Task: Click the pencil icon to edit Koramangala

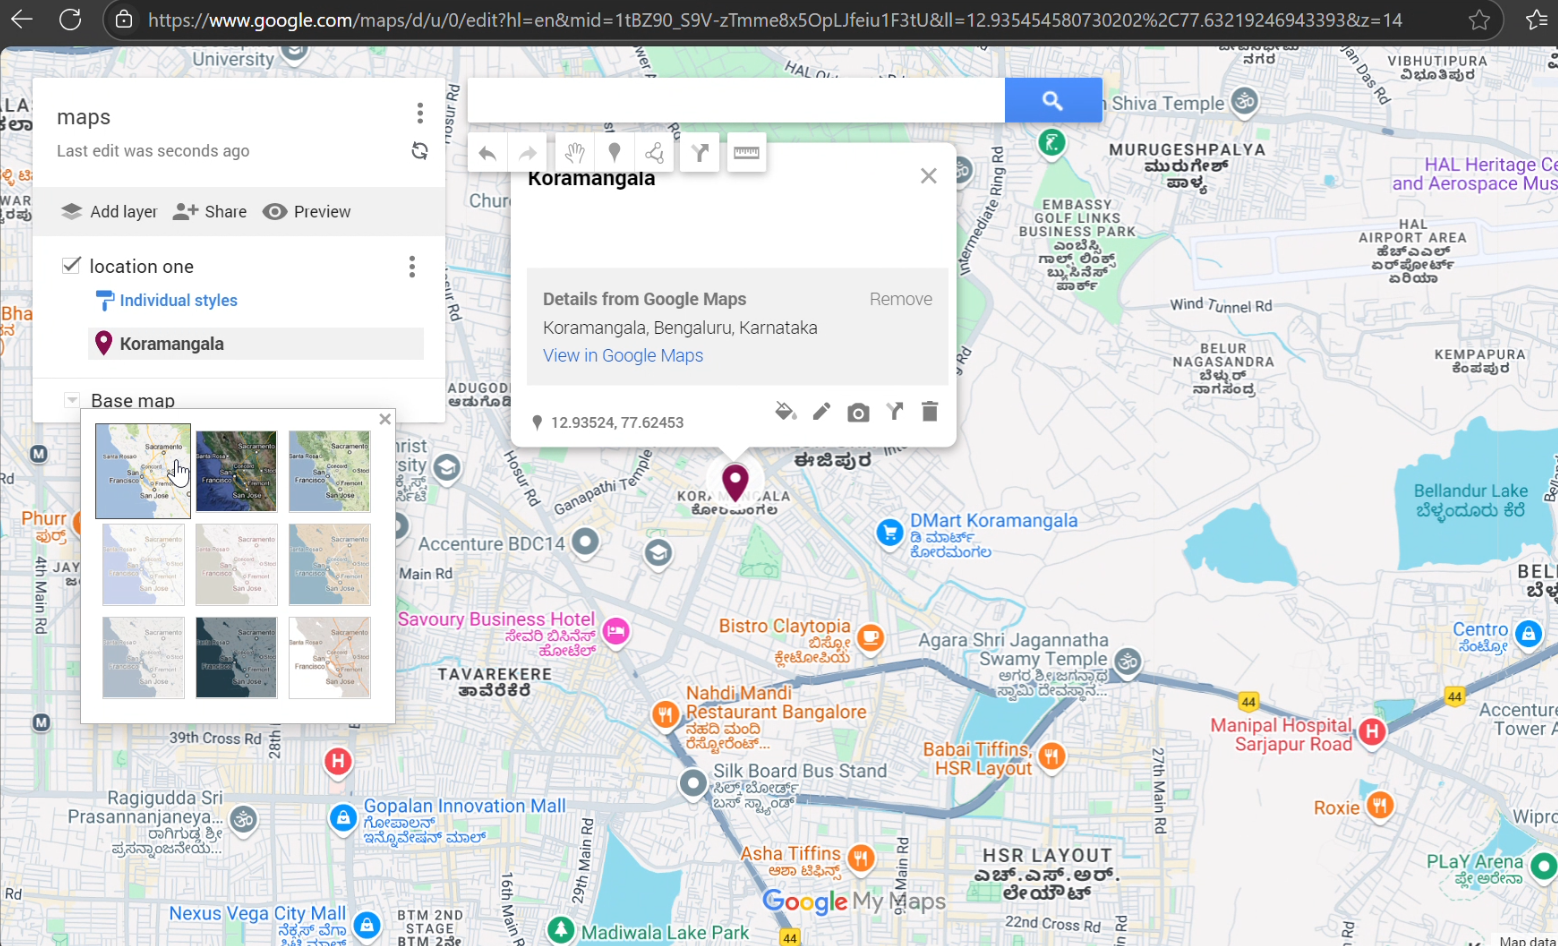Action: point(821,411)
